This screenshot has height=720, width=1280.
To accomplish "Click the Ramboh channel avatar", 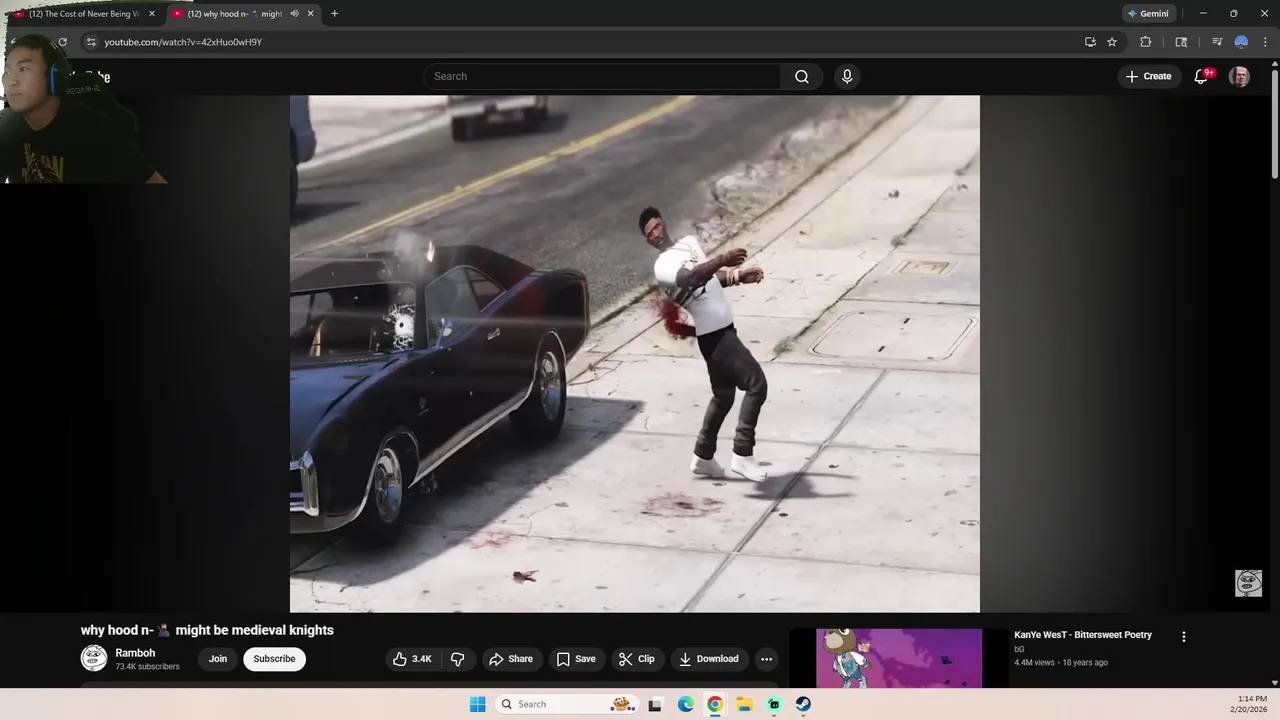I will [94, 658].
